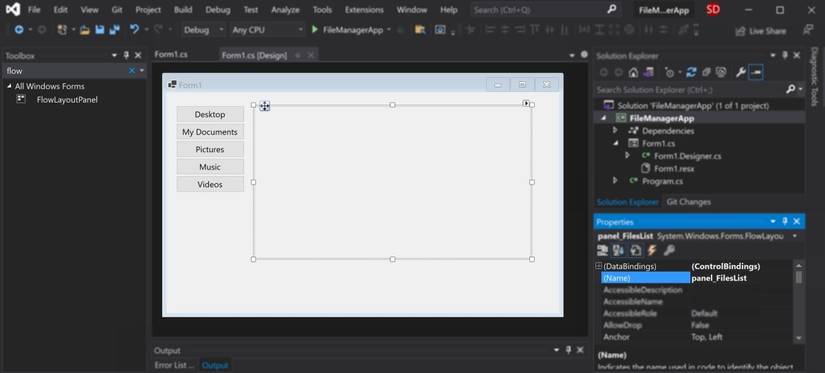Viewport: 825px width, 373px height.
Task: Expand the Dependencies node
Action: click(x=615, y=130)
